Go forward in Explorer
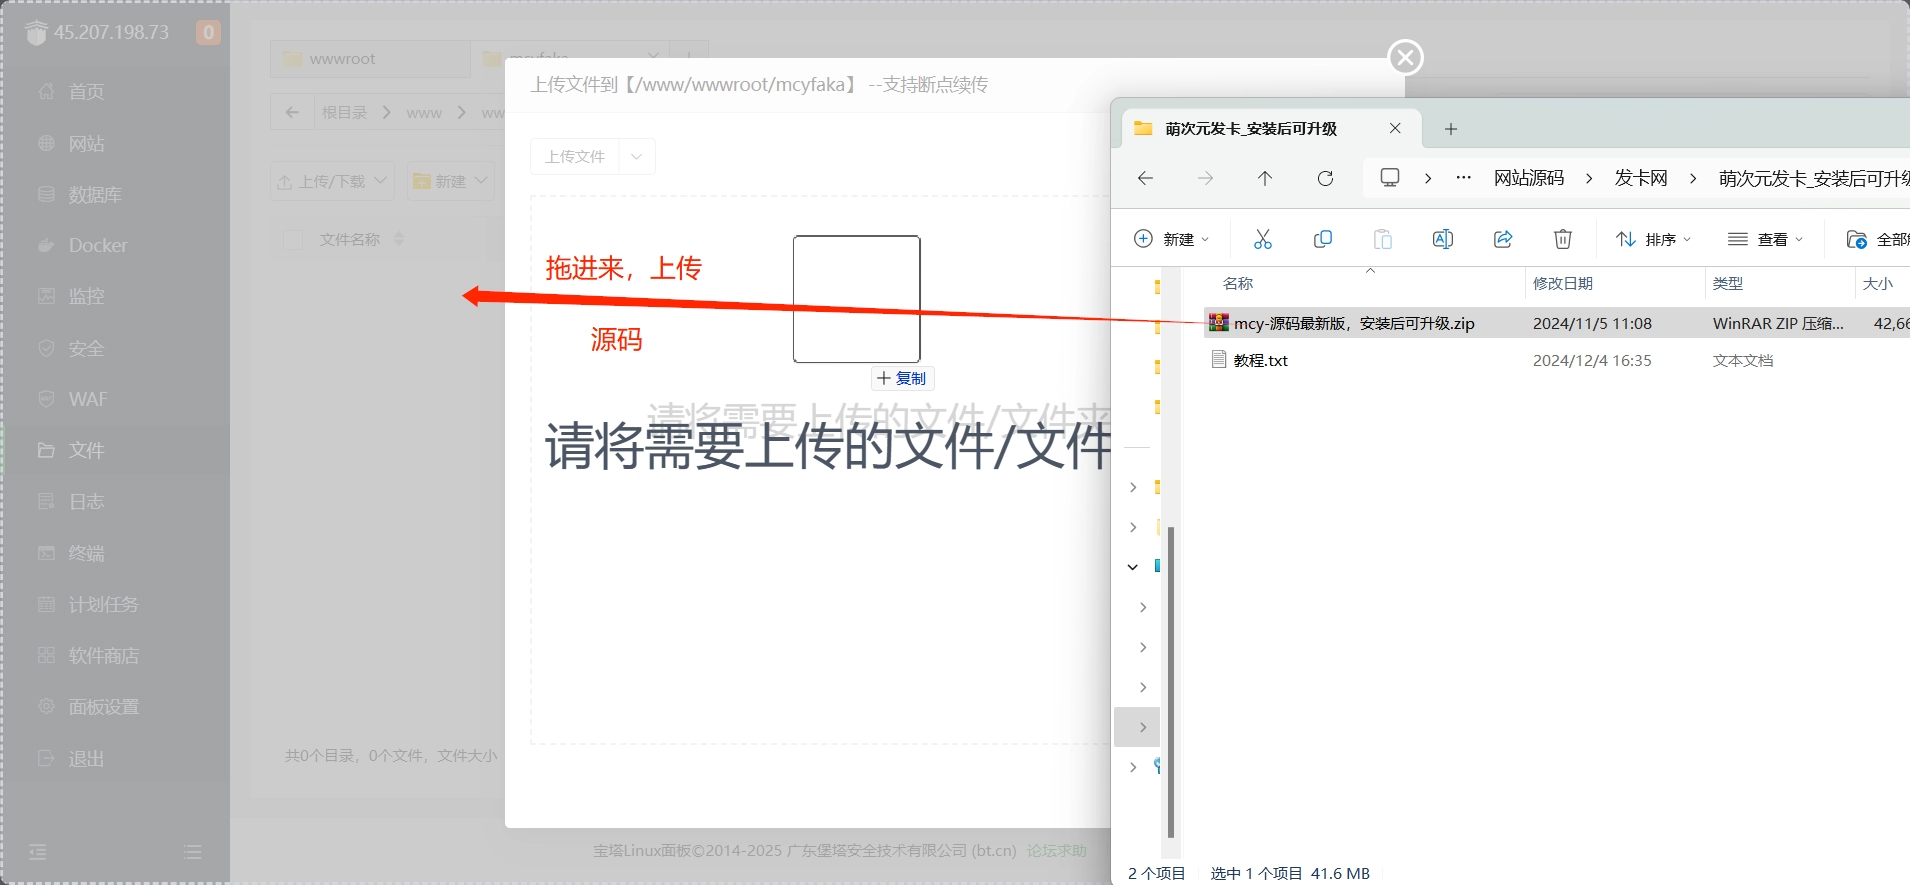The height and width of the screenshot is (885, 1910). tap(1205, 178)
